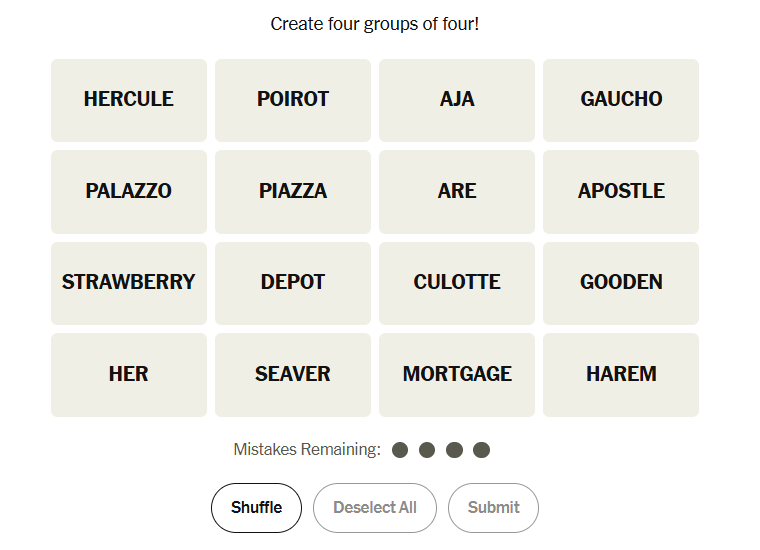Viewport: 760px width, 550px height.
Task: Pick the GAUCHO tile
Action: (x=621, y=99)
